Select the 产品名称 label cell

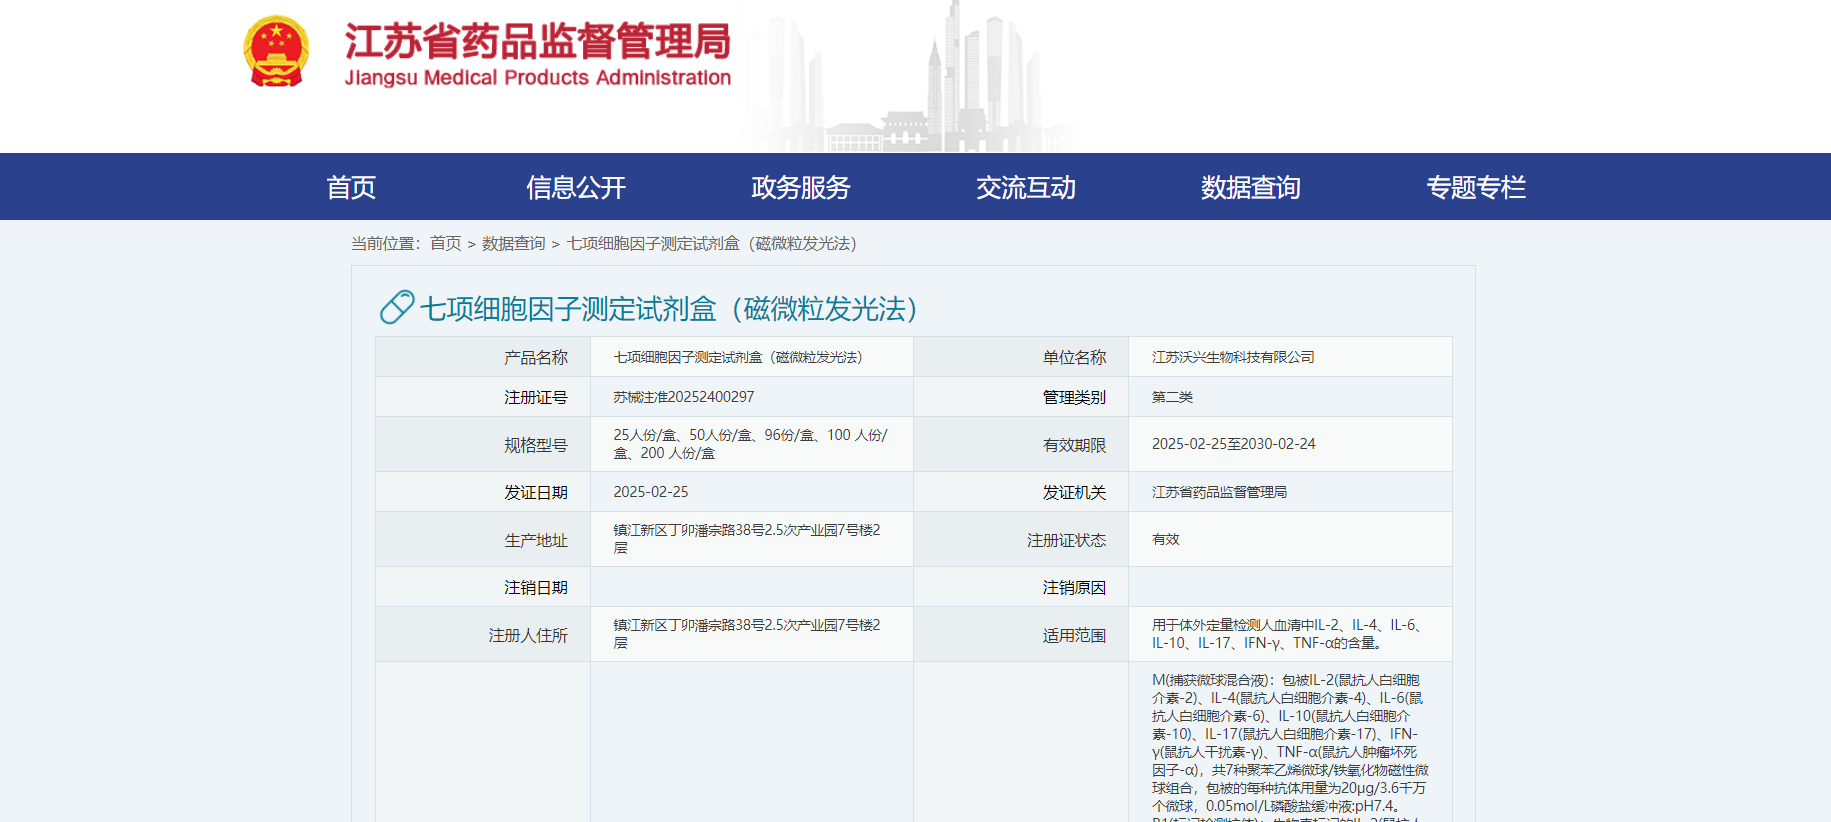click(483, 357)
